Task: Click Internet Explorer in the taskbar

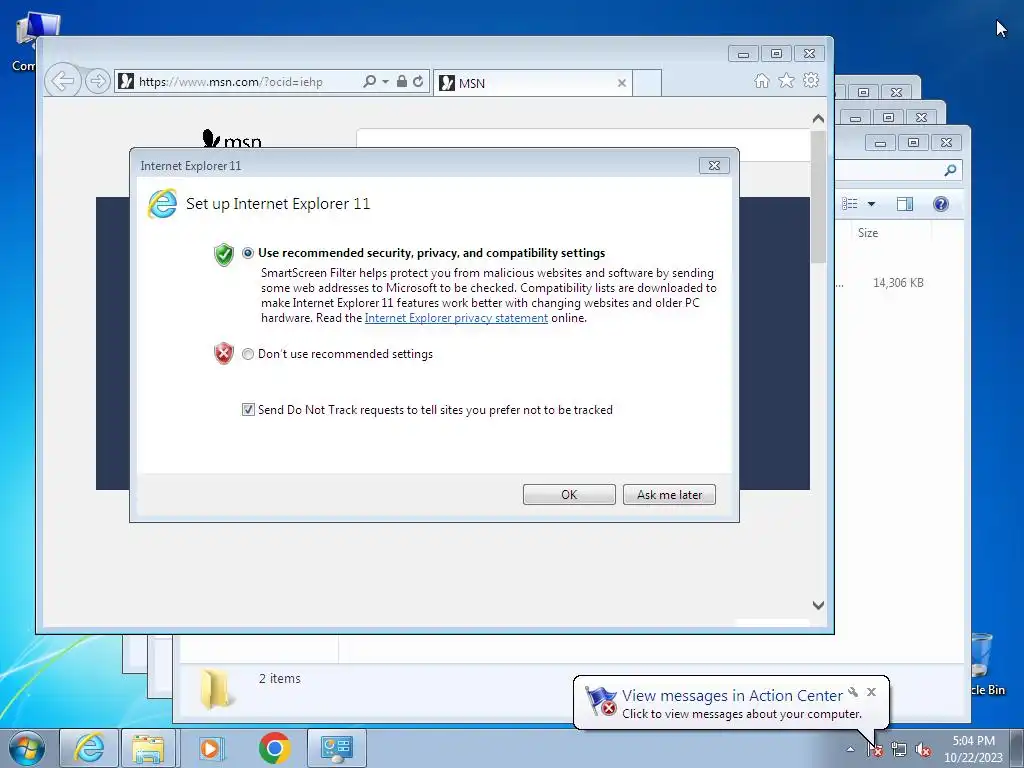Action: click(89, 748)
